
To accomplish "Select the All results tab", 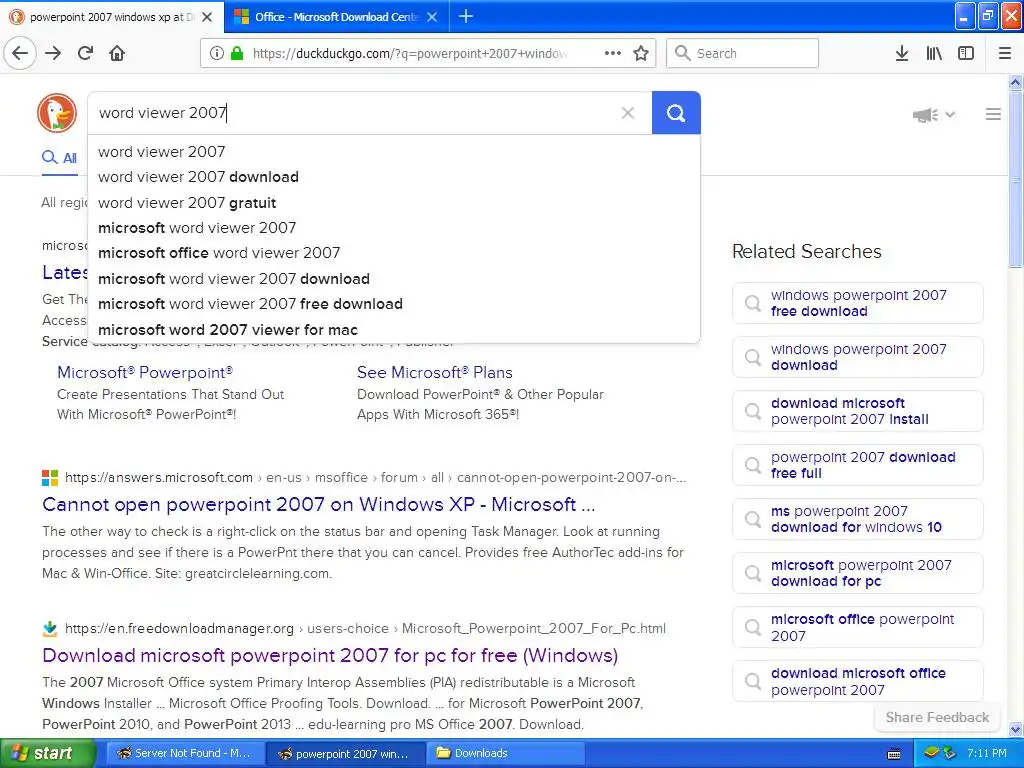I will (59, 157).
